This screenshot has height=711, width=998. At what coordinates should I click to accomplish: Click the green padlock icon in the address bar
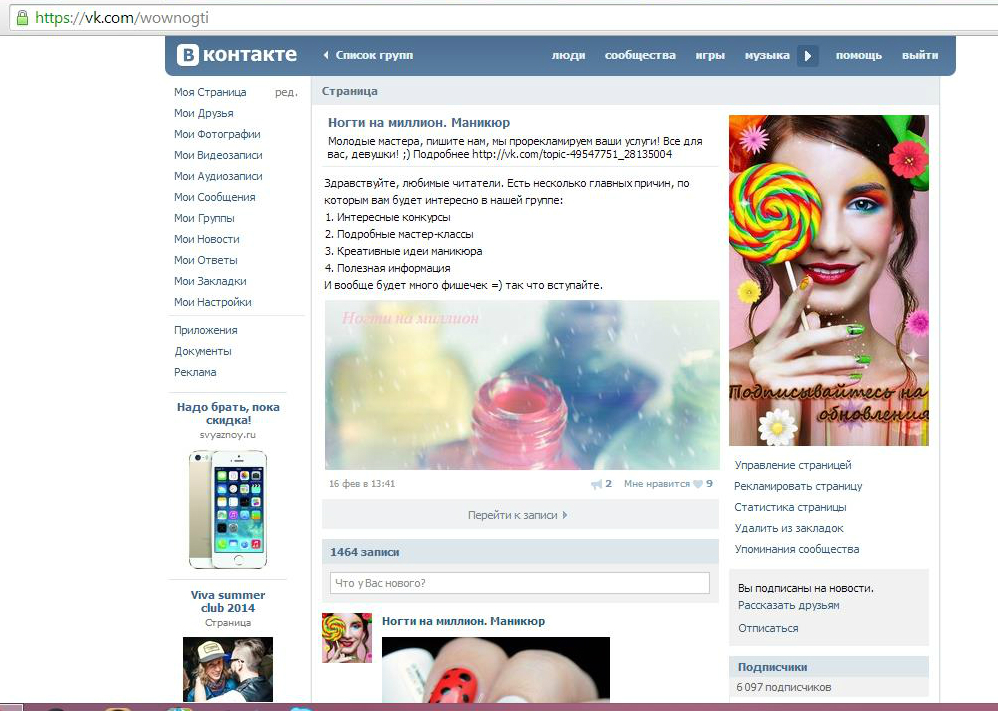22,17
